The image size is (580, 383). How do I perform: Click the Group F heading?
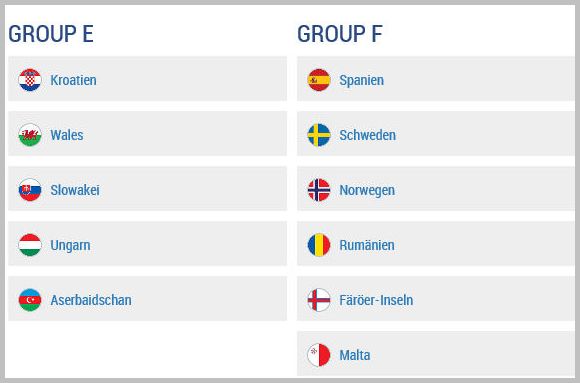pos(340,34)
